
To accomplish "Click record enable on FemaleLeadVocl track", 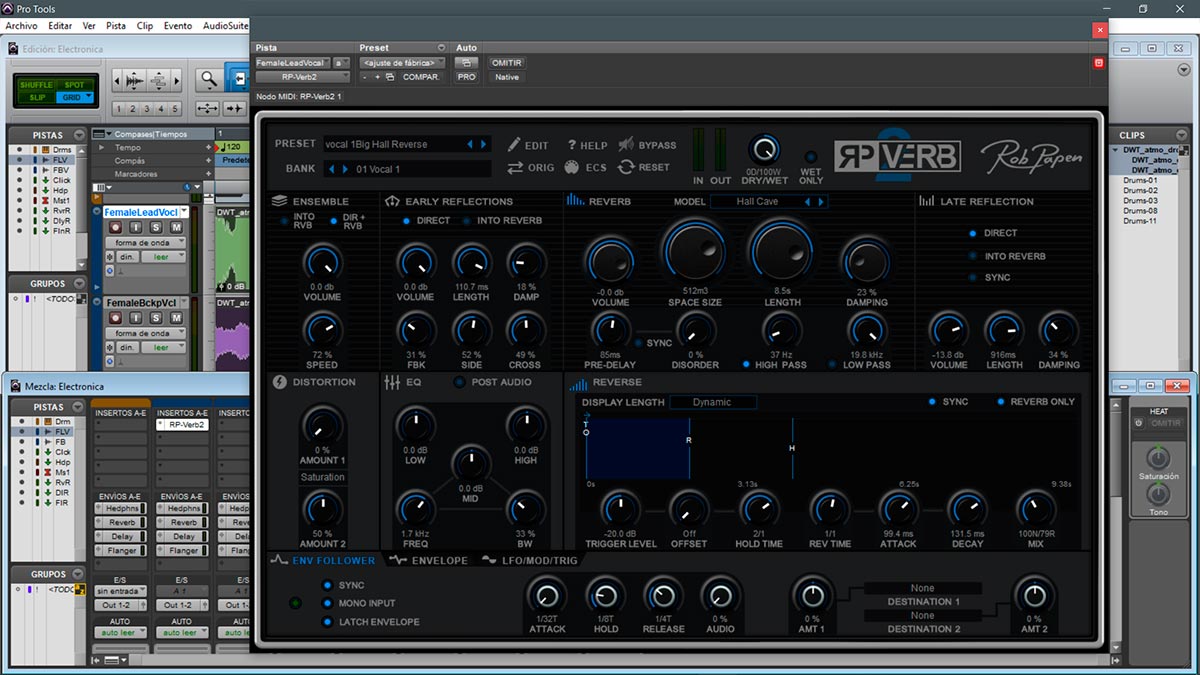I will coord(113,228).
